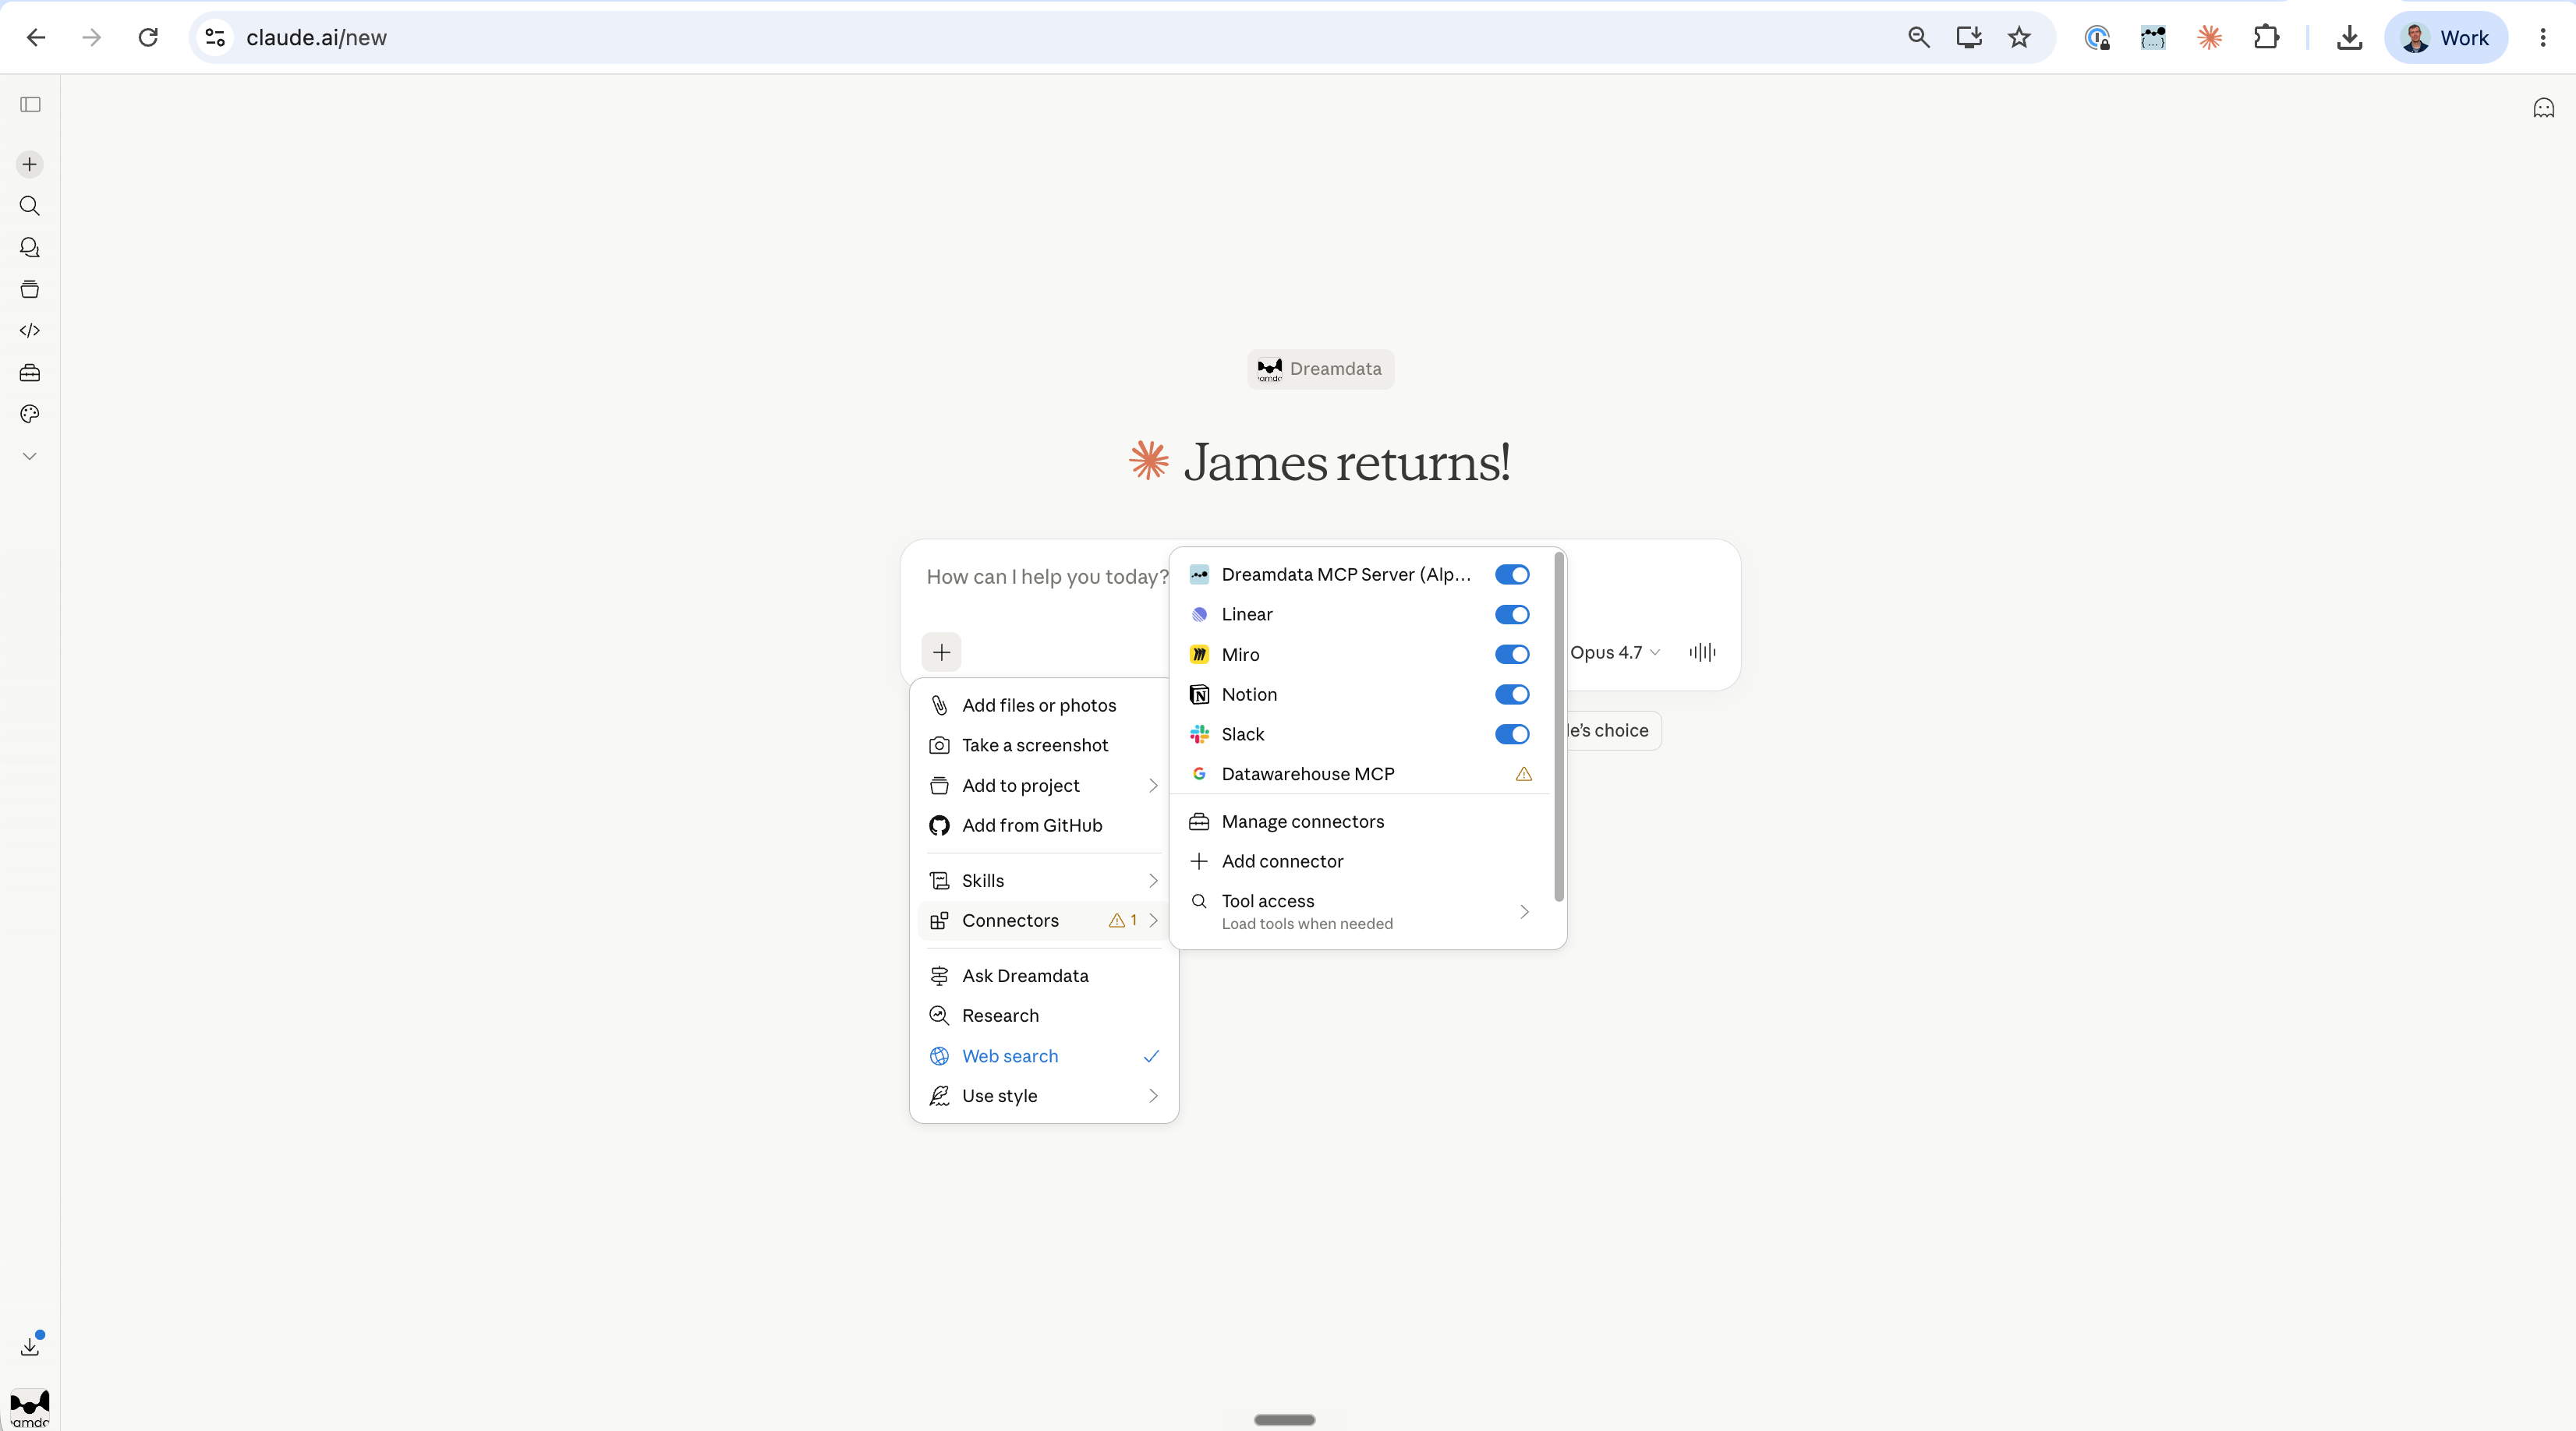
Task: Open Chrome three-dot menu
Action: (2542, 38)
